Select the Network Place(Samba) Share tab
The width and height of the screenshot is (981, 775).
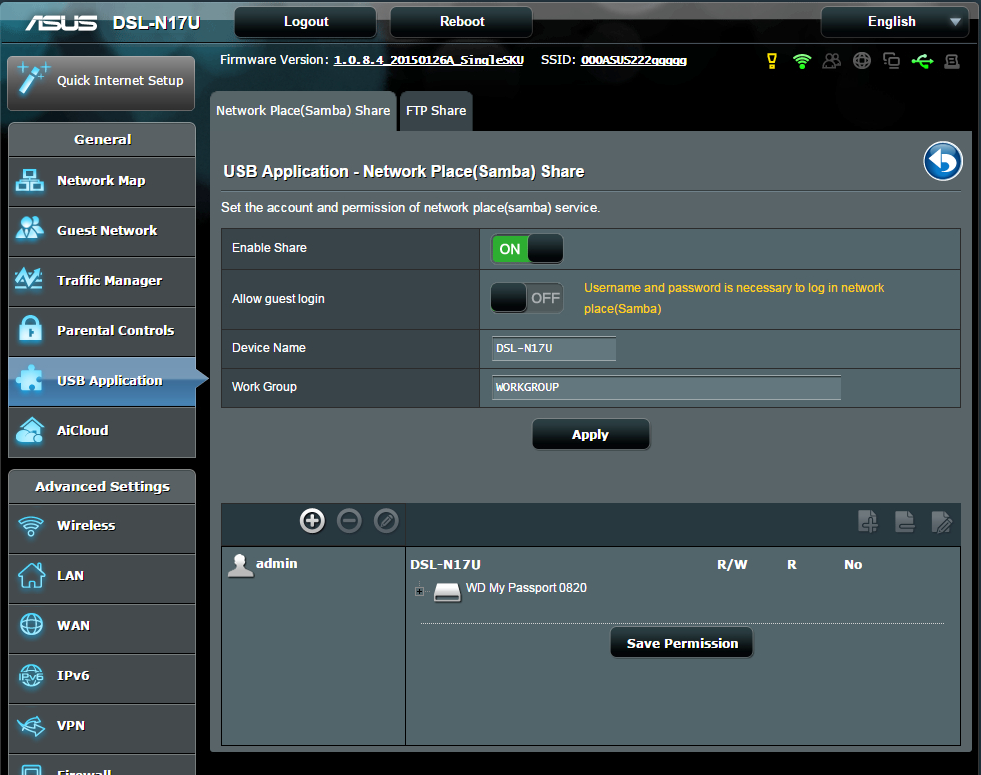coord(303,111)
